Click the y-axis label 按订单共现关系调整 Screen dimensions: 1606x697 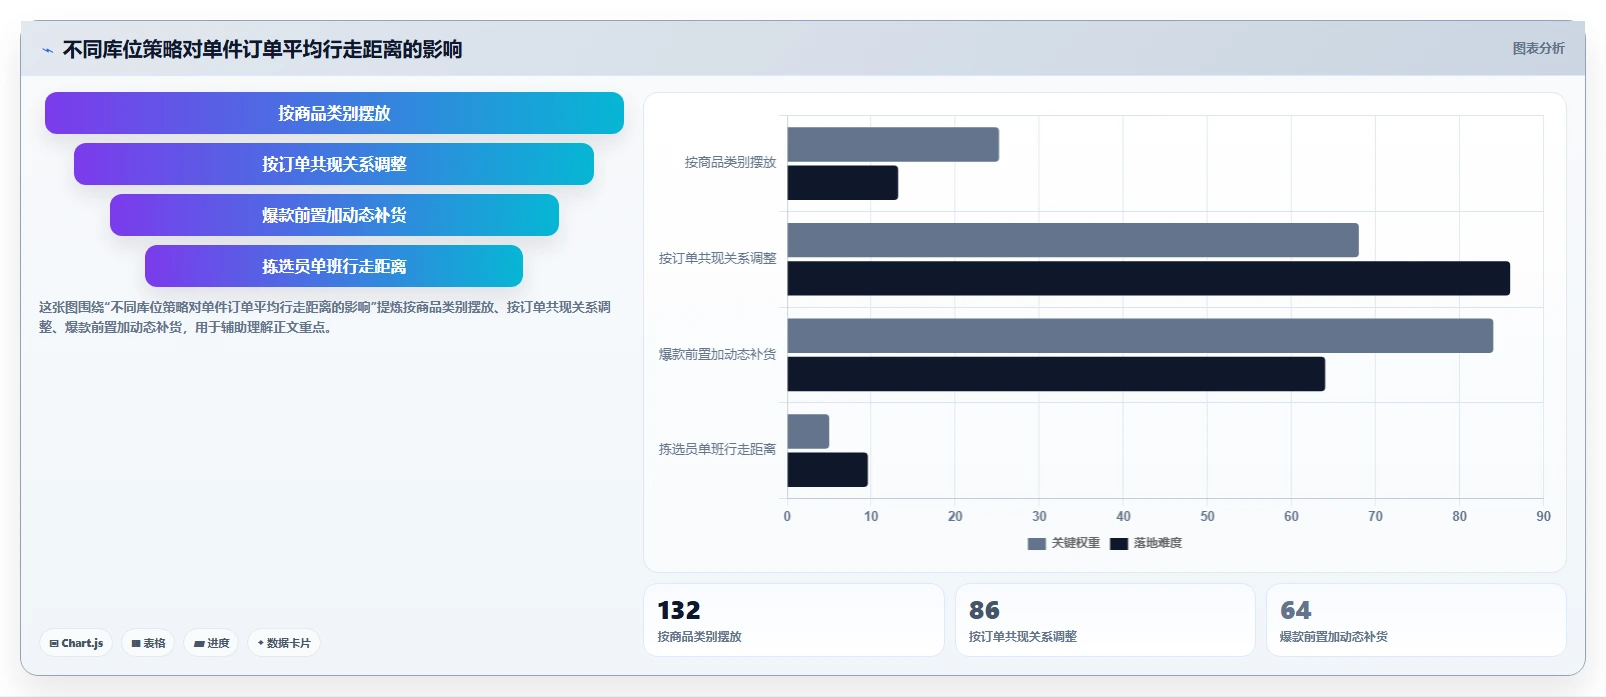pyautogui.click(x=717, y=258)
